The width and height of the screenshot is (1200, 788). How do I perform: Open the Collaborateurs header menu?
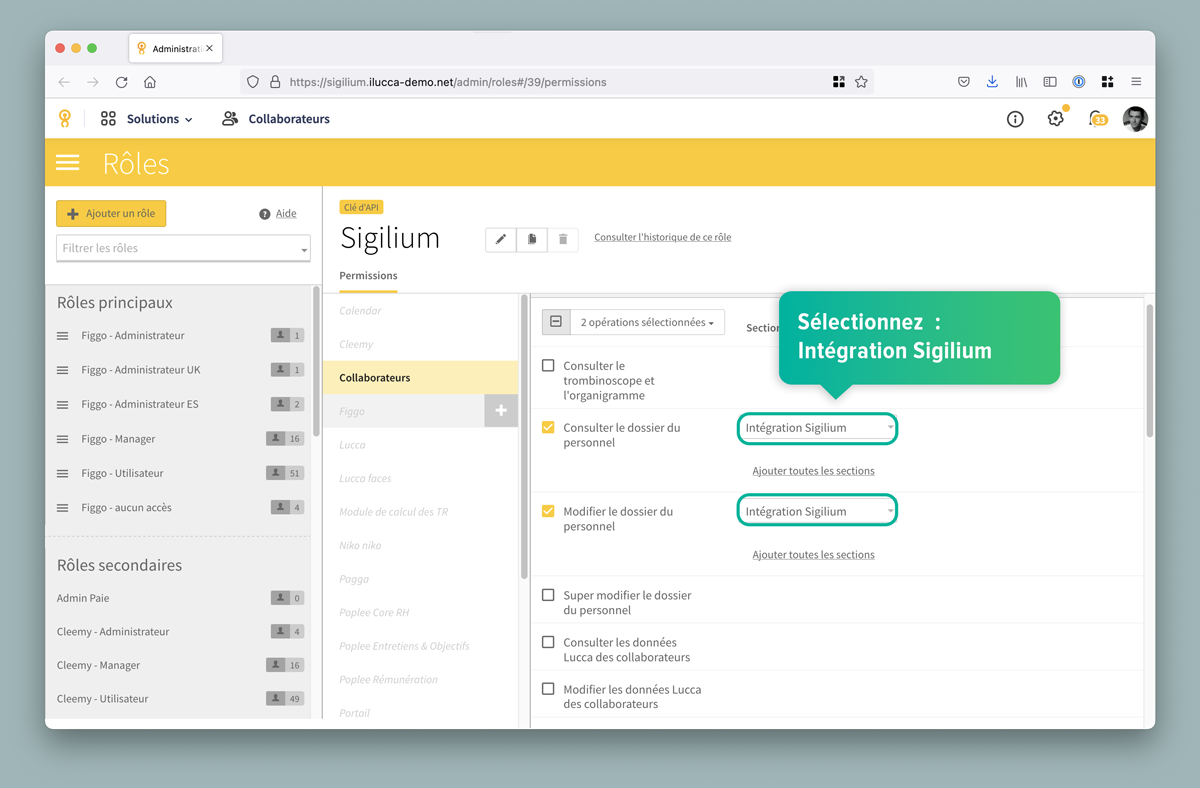click(x=276, y=119)
